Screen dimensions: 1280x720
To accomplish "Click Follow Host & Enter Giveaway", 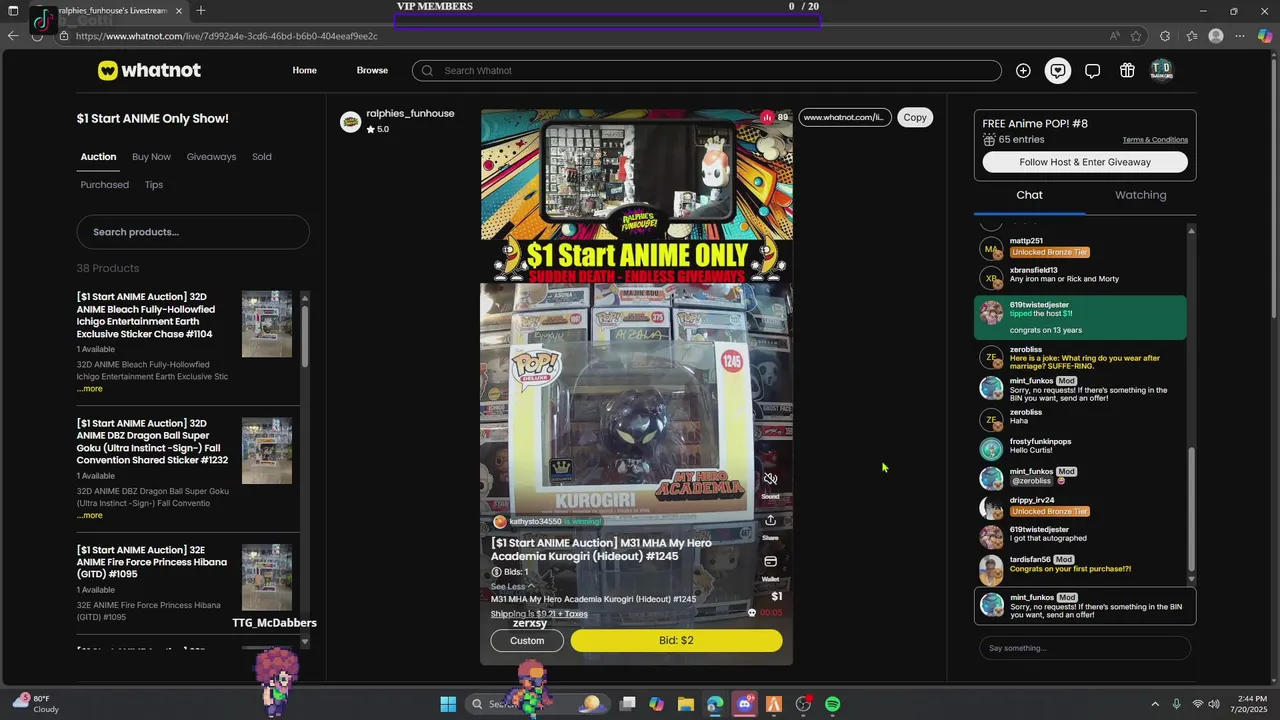I will 1085,162.
